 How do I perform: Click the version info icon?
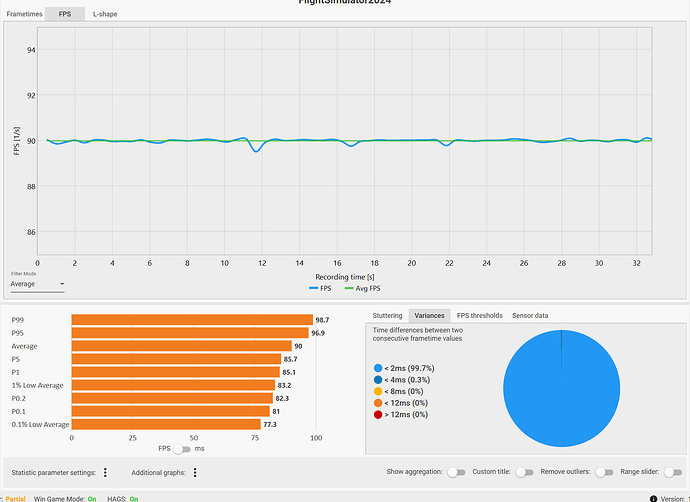[653, 499]
